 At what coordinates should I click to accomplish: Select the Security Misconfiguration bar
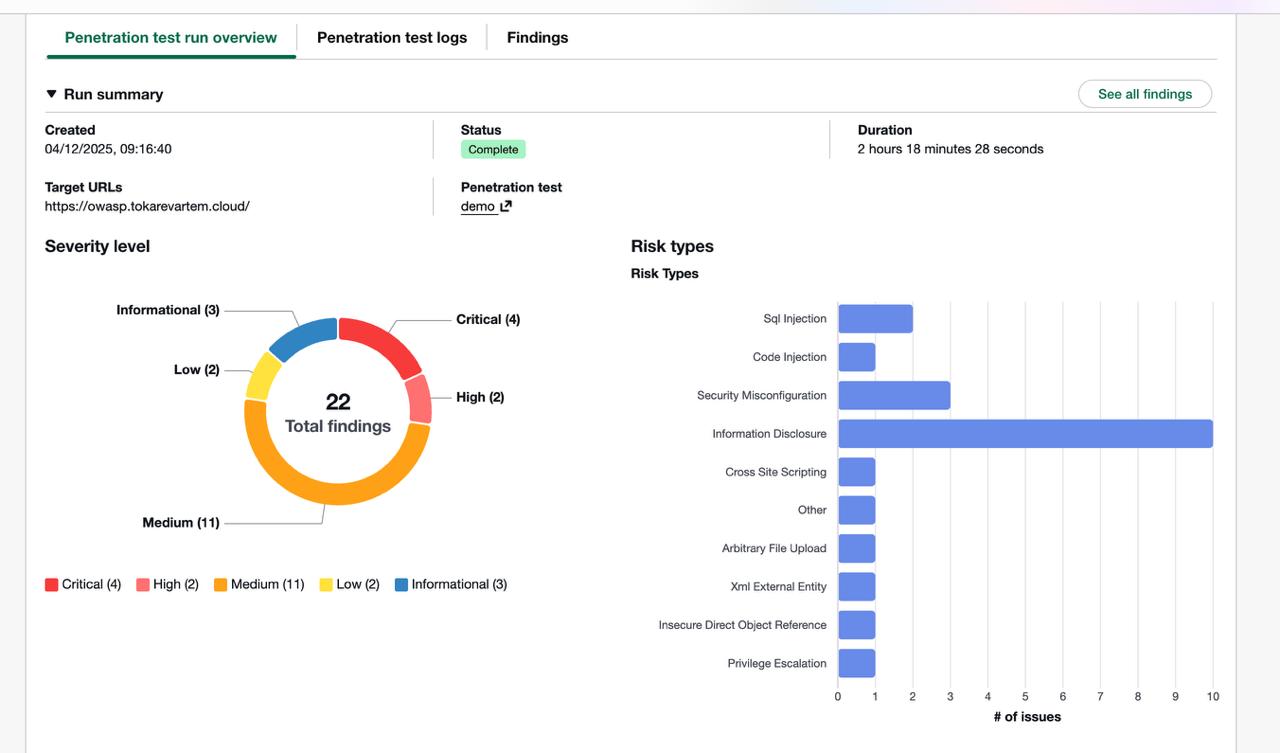pyautogui.click(x=893, y=395)
